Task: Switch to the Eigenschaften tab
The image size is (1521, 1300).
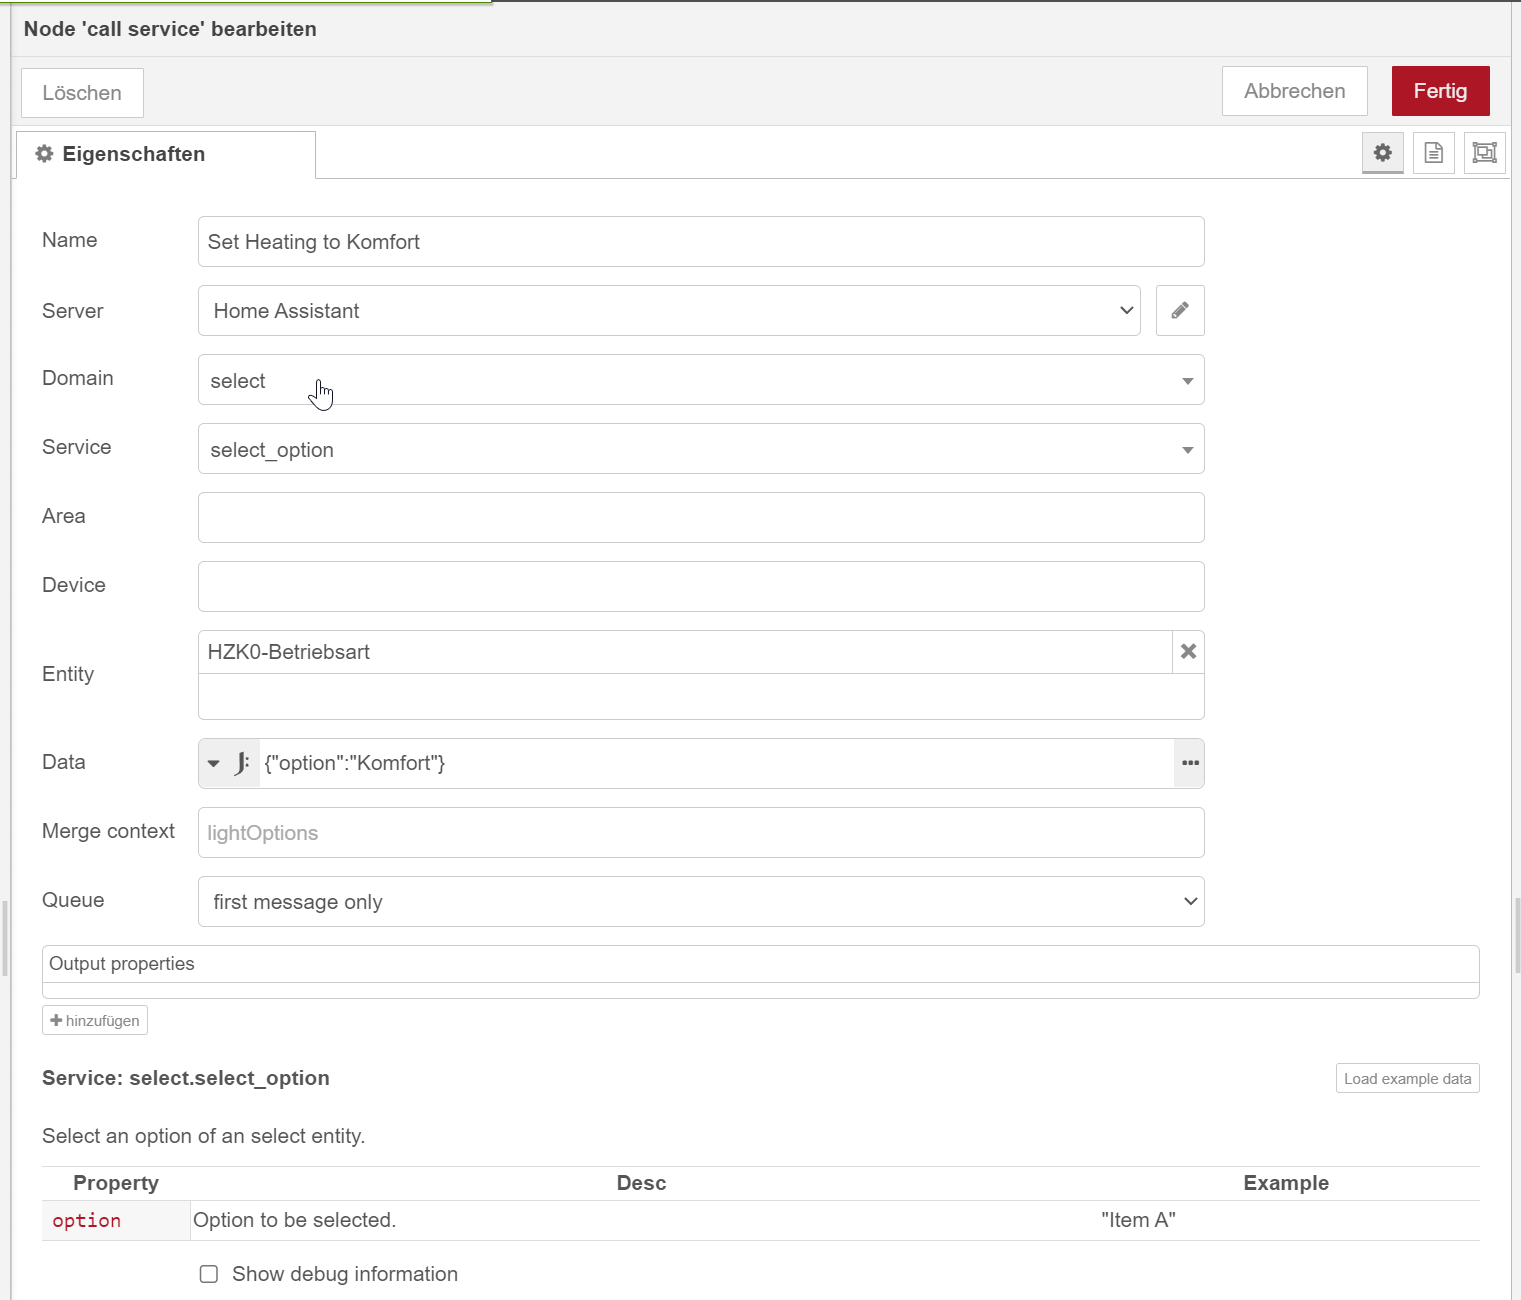Action: pos(133,153)
